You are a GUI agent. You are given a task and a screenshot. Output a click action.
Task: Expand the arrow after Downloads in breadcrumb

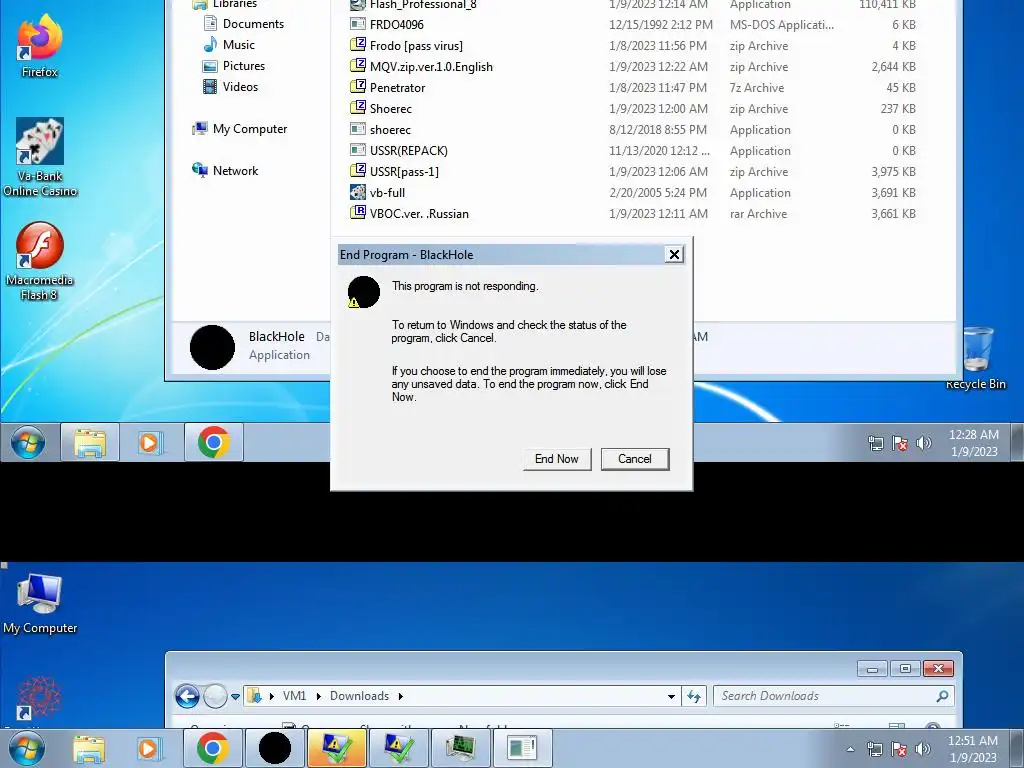400,696
